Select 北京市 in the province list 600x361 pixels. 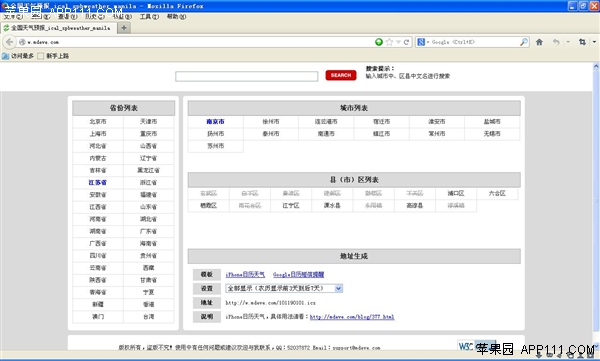point(98,121)
